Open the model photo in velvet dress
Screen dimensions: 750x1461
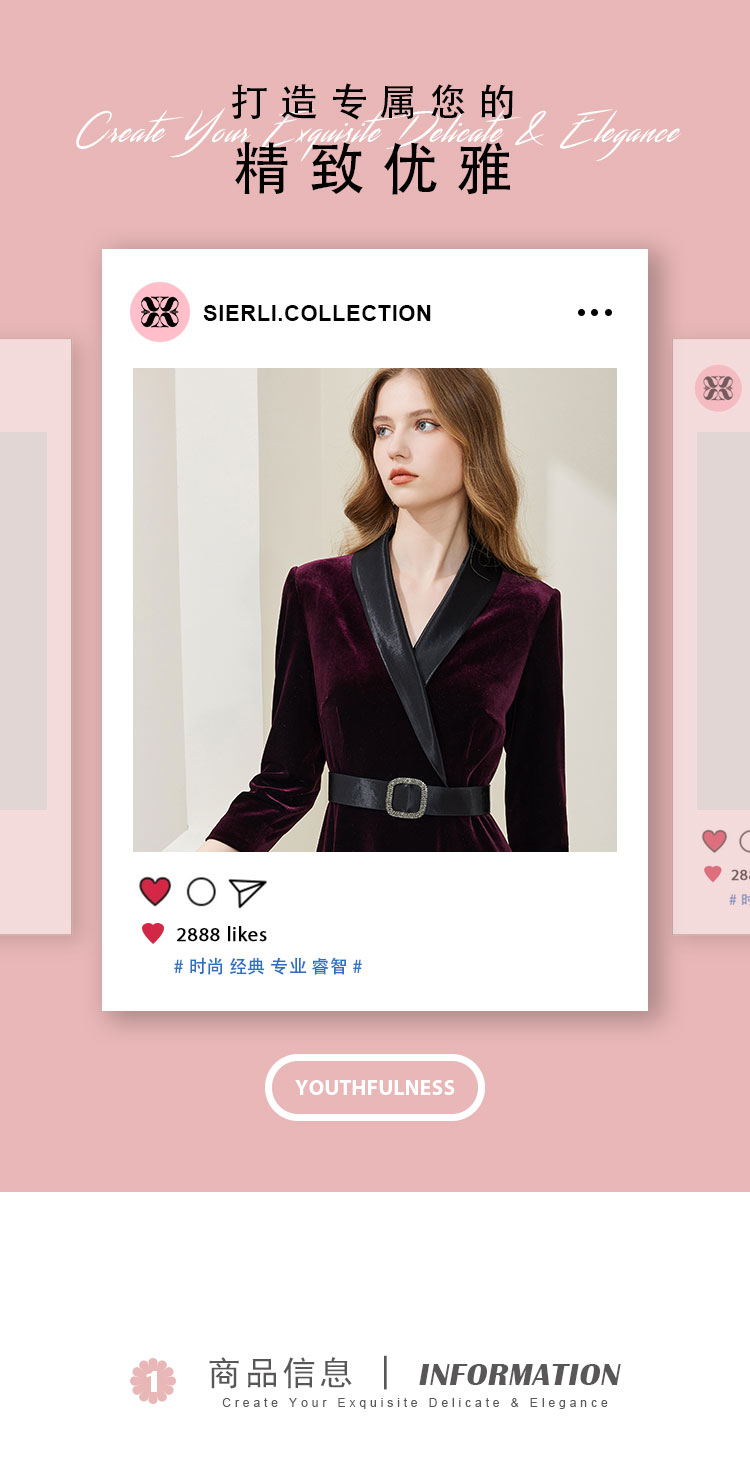click(x=375, y=610)
